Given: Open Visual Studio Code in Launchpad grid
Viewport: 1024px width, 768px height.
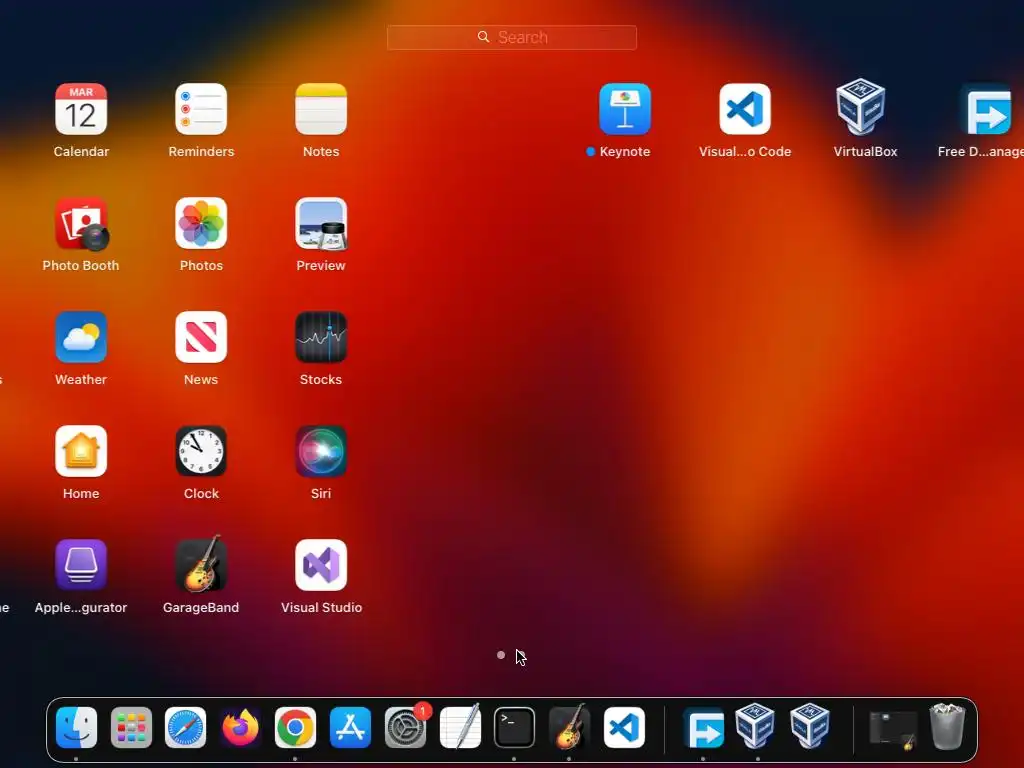Looking at the screenshot, I should 745,109.
